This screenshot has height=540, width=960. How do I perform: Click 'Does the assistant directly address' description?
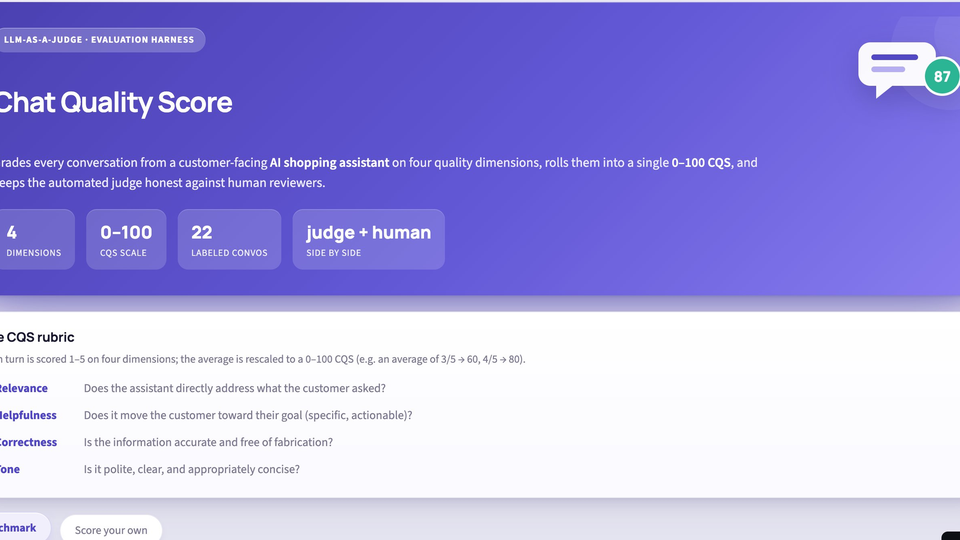(234, 388)
